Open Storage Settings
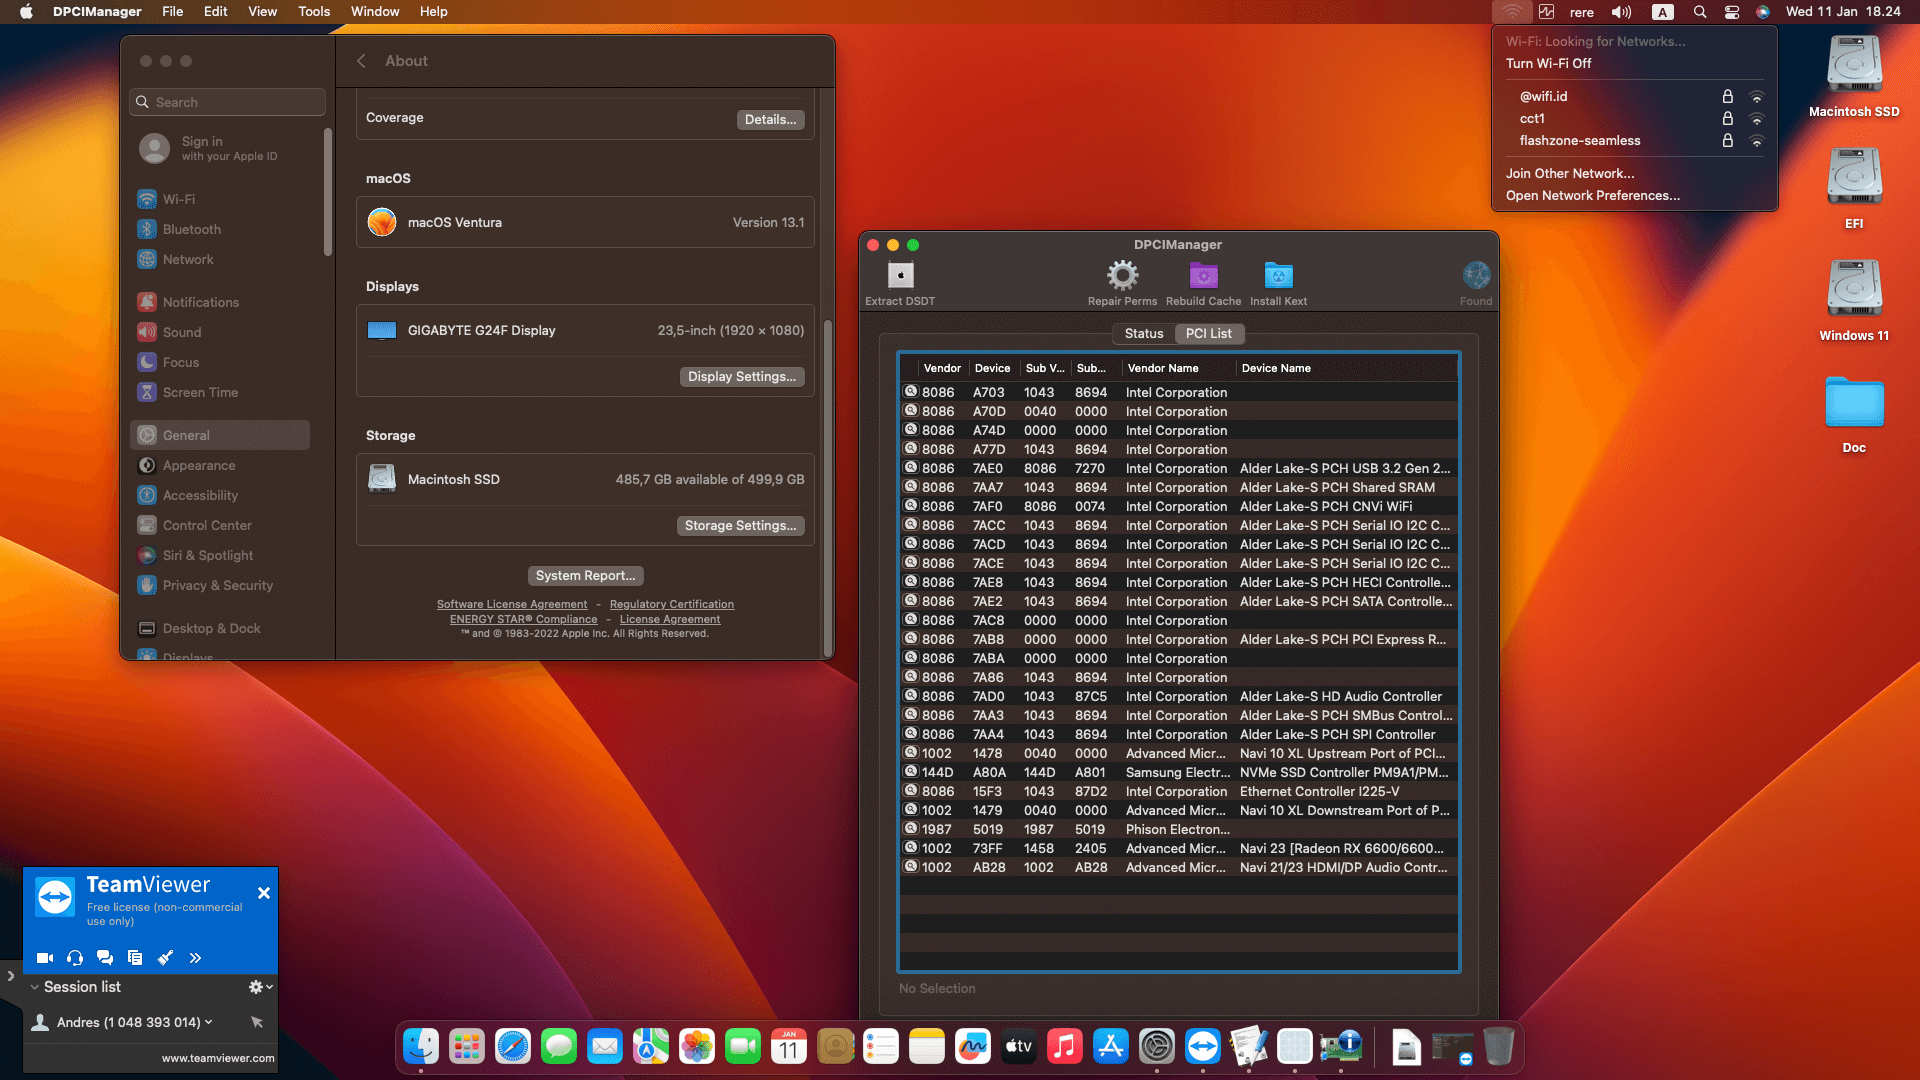1920x1080 pixels. tap(740, 525)
